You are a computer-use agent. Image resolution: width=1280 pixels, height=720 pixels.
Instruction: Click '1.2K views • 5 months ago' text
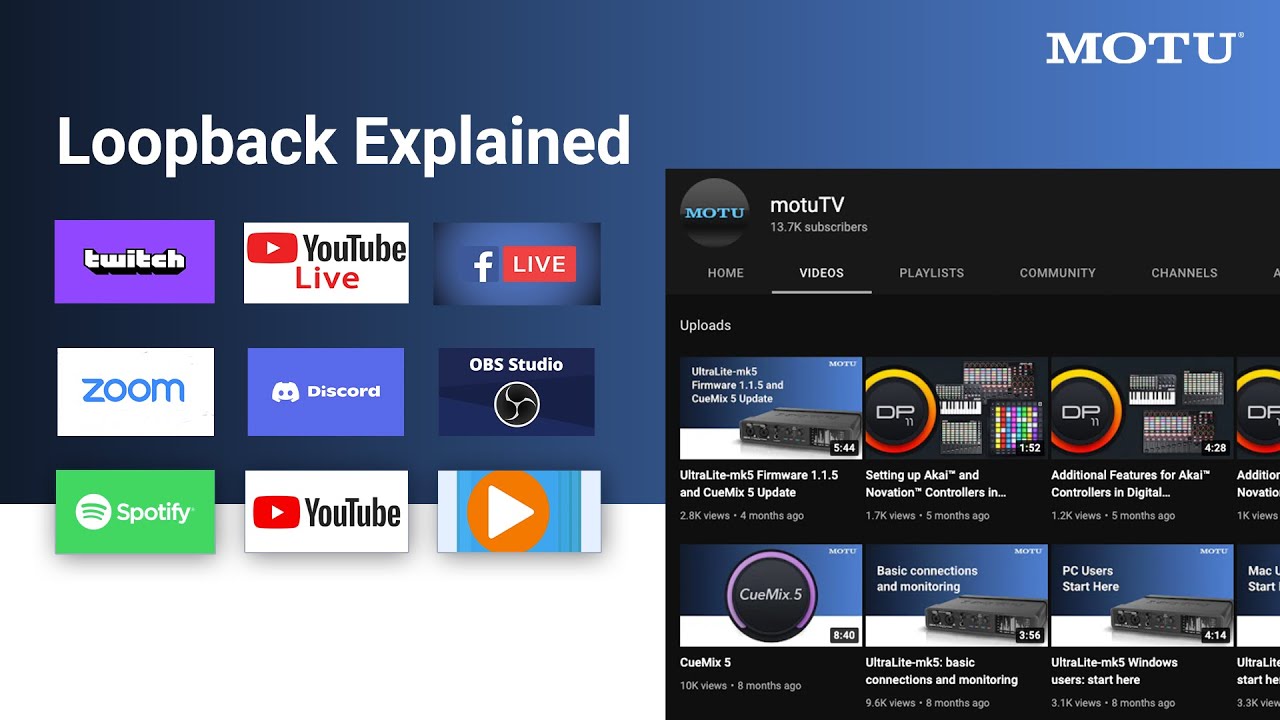point(1113,516)
